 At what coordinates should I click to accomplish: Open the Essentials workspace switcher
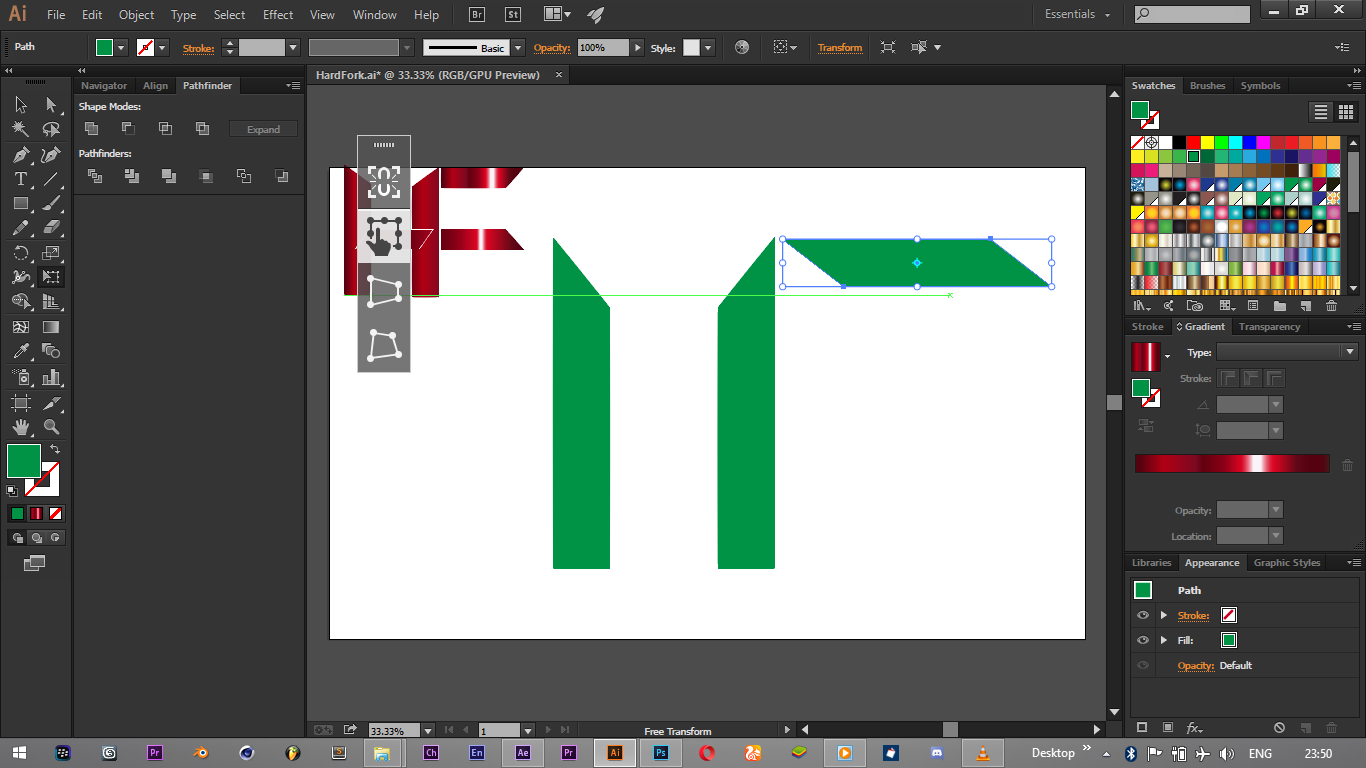[1077, 14]
